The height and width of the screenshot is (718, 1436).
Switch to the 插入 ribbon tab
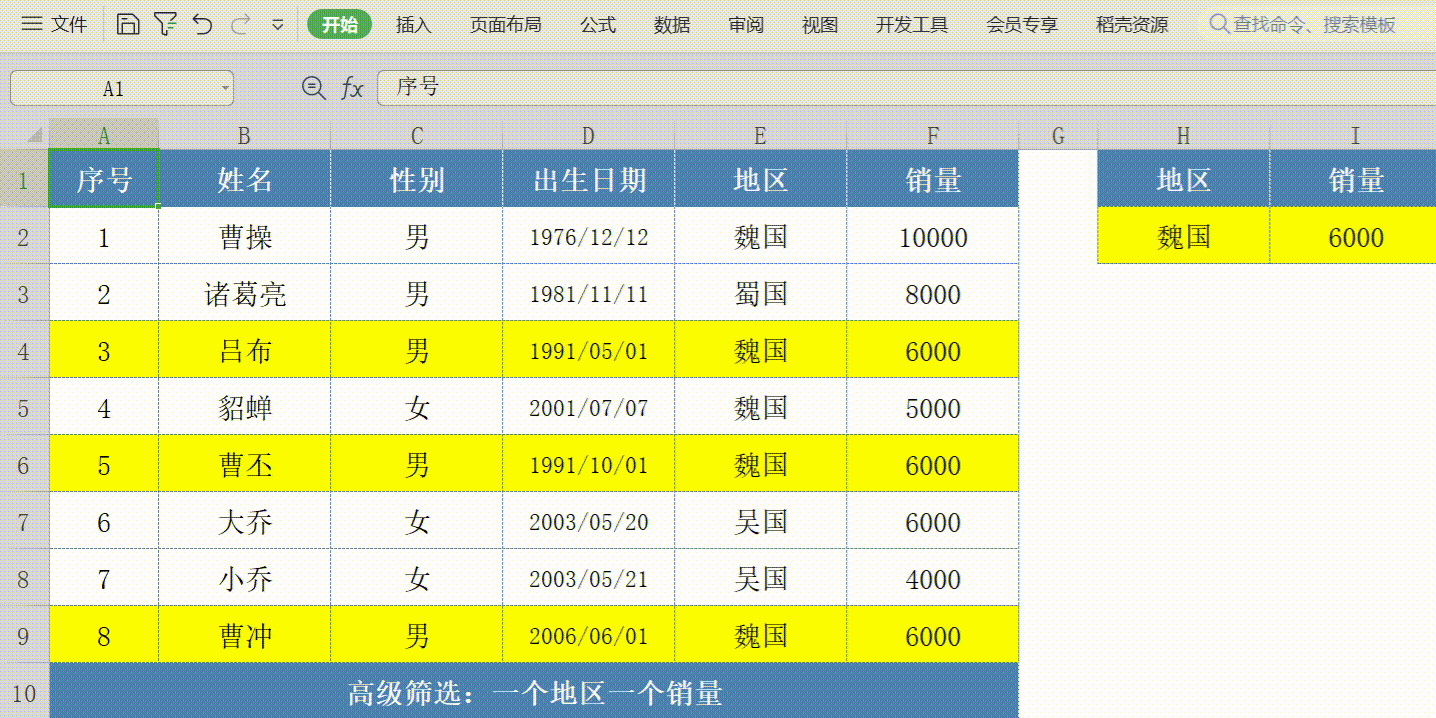point(413,24)
